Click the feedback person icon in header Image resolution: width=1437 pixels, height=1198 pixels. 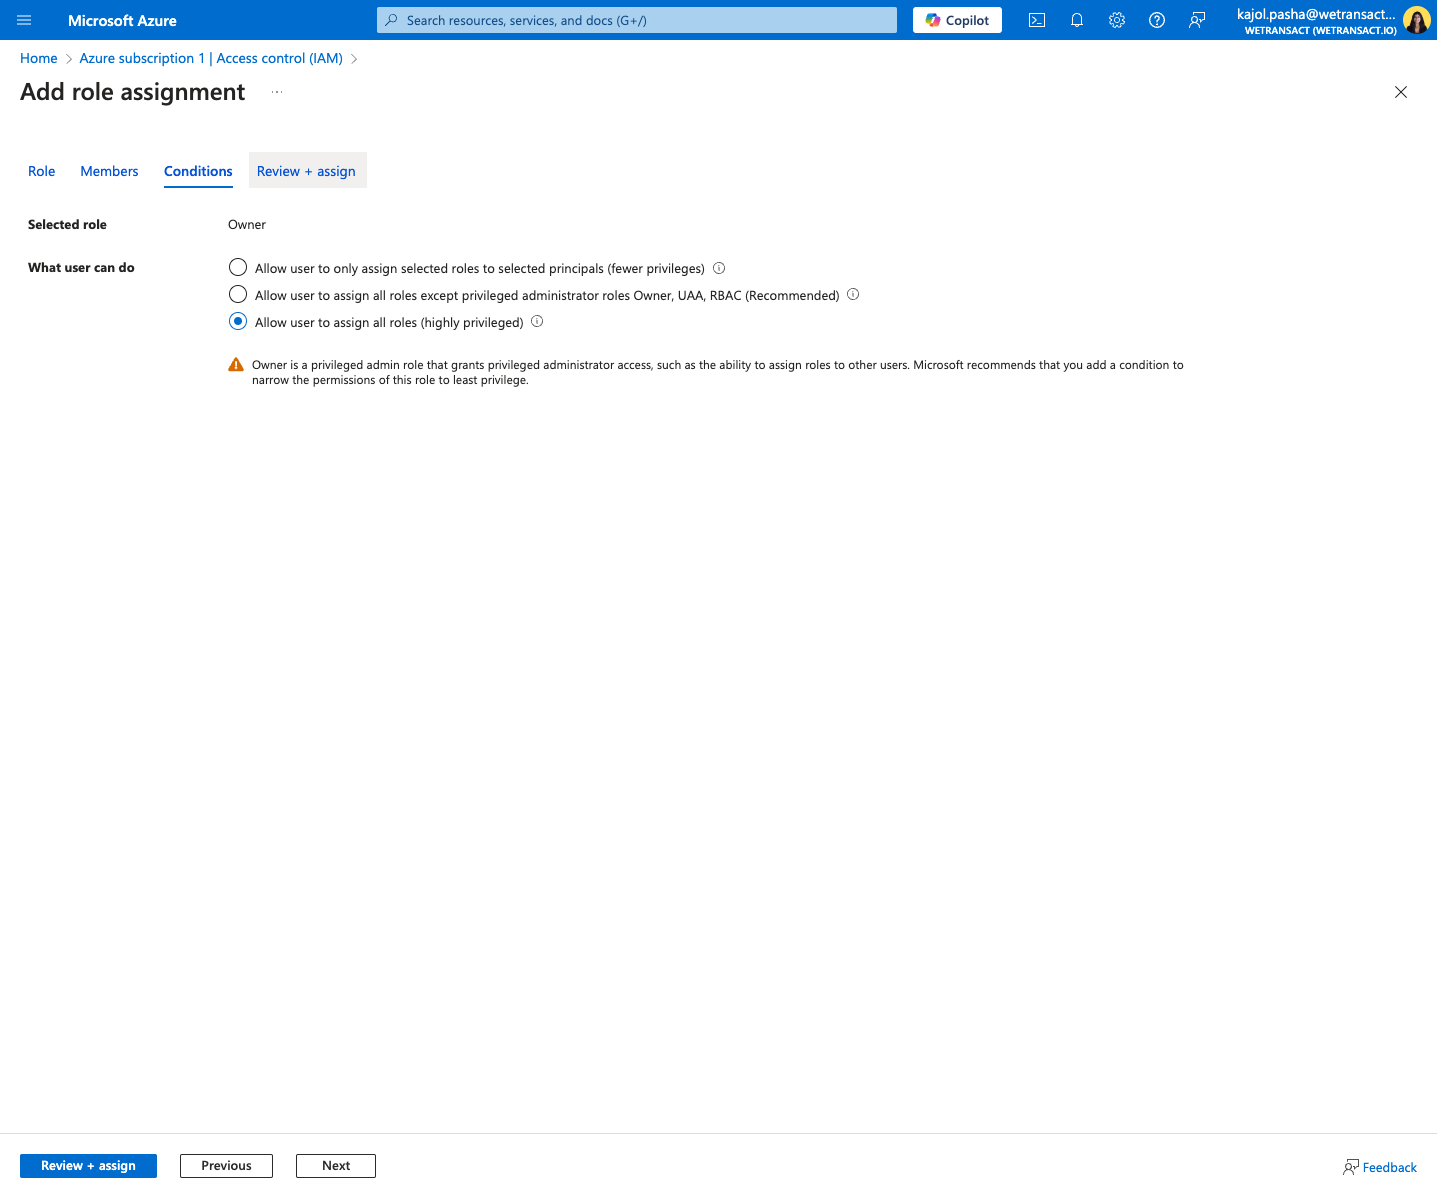[1197, 20]
